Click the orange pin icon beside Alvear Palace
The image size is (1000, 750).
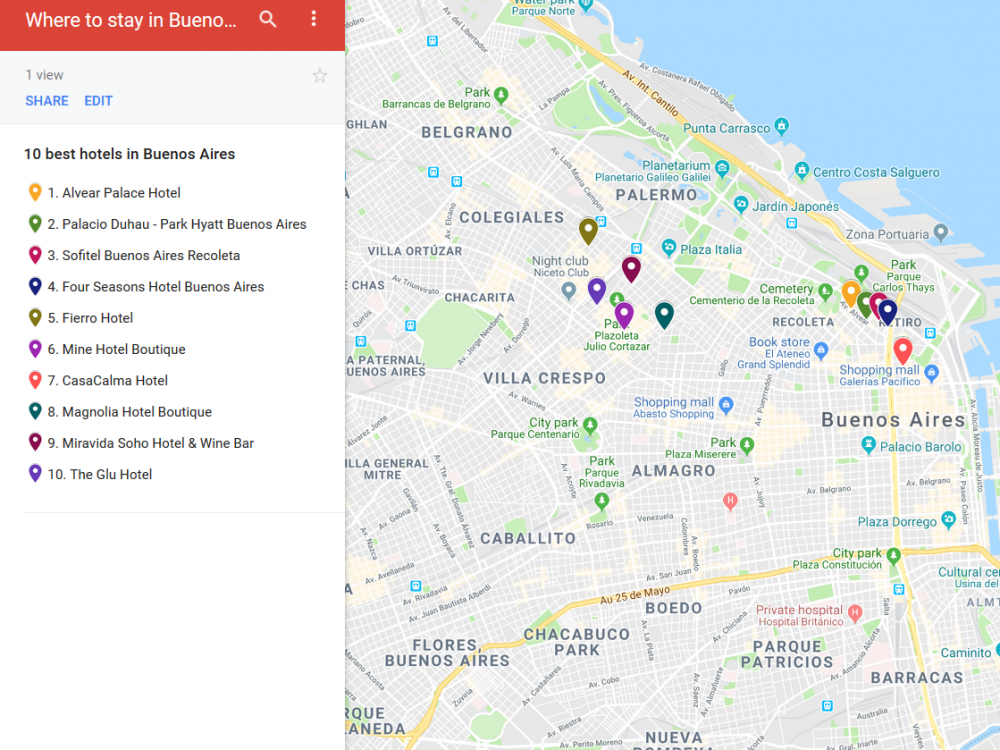pos(35,193)
